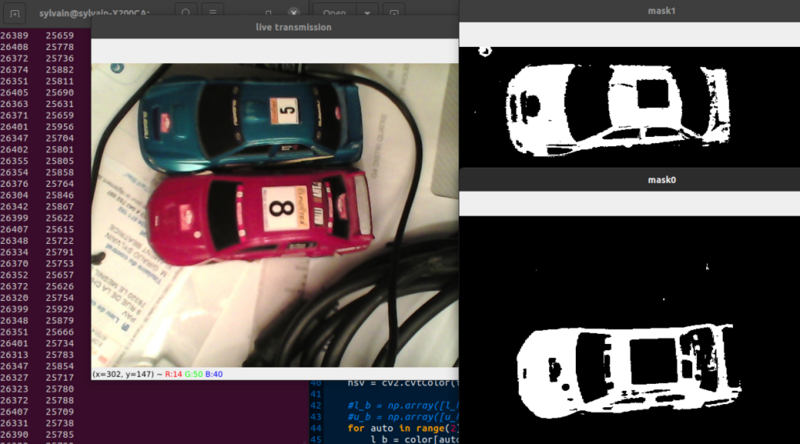
Task: Focus the mask0 window title bar
Action: pyautogui.click(x=629, y=180)
